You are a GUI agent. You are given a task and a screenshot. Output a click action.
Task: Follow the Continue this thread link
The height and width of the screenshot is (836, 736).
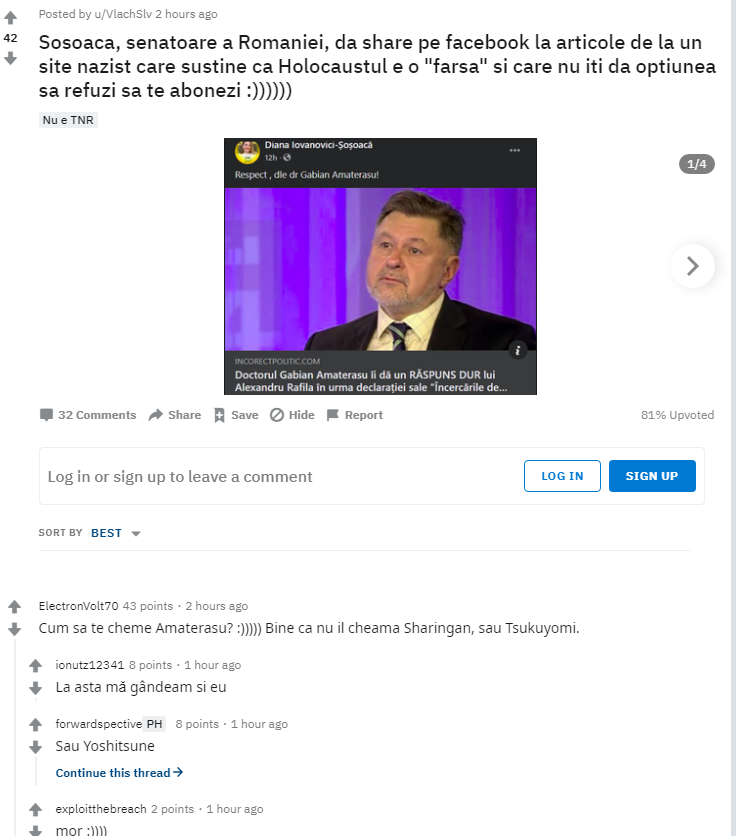pyautogui.click(x=119, y=773)
